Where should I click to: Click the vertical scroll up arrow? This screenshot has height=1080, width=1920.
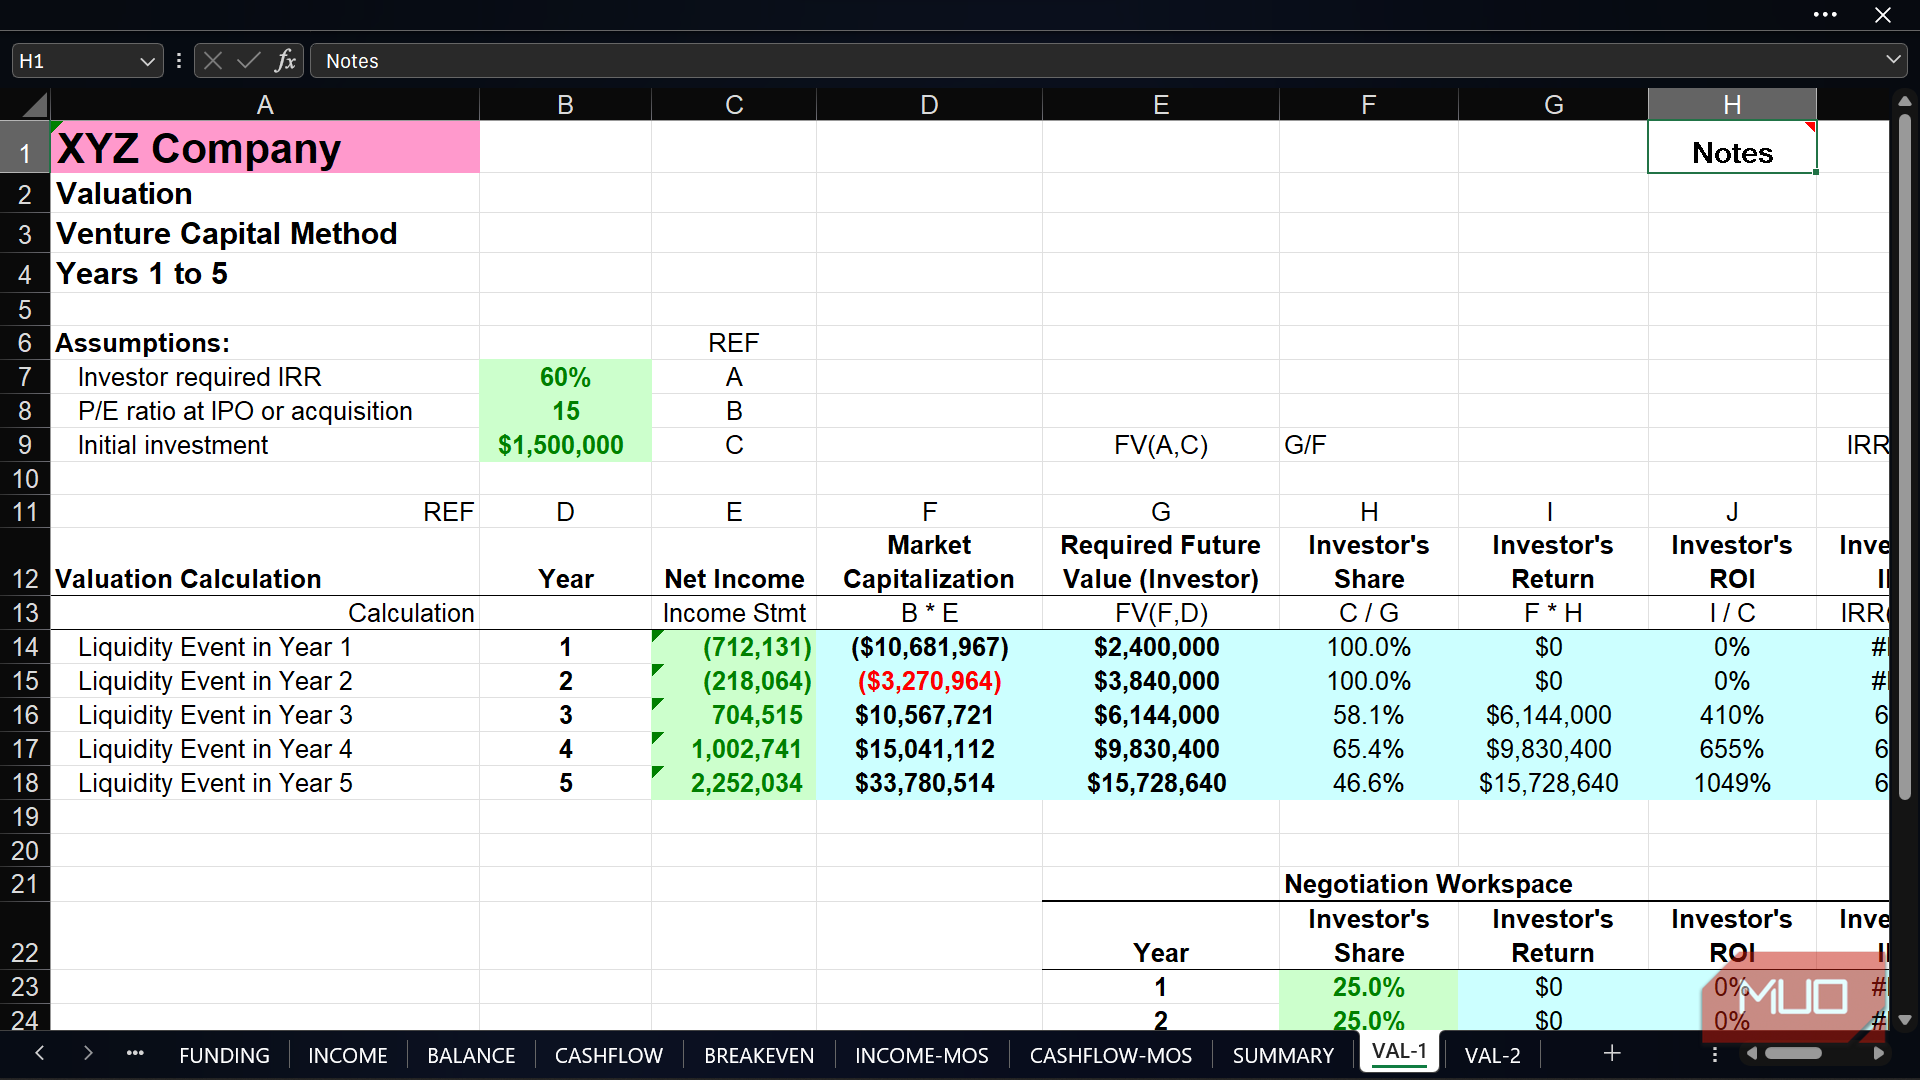1905,101
